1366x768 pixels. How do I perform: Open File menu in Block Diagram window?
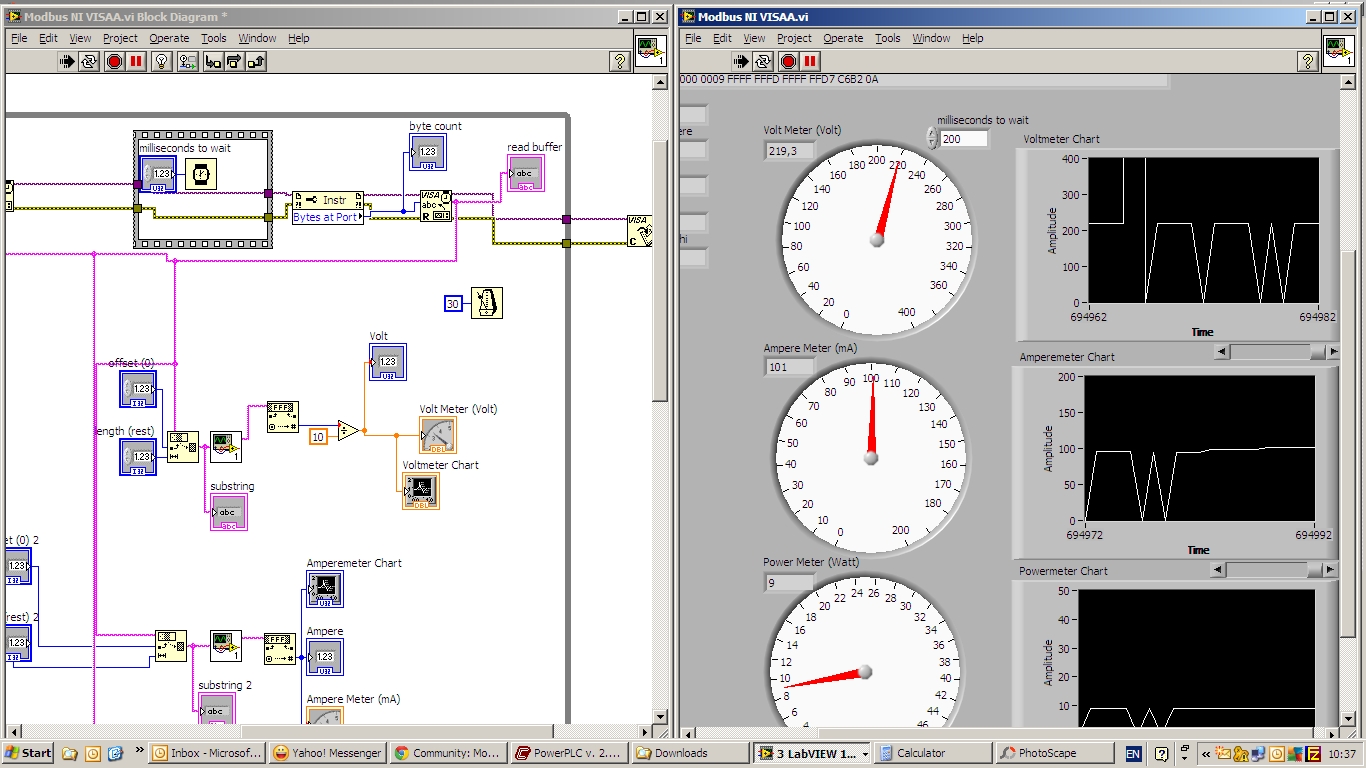point(18,38)
